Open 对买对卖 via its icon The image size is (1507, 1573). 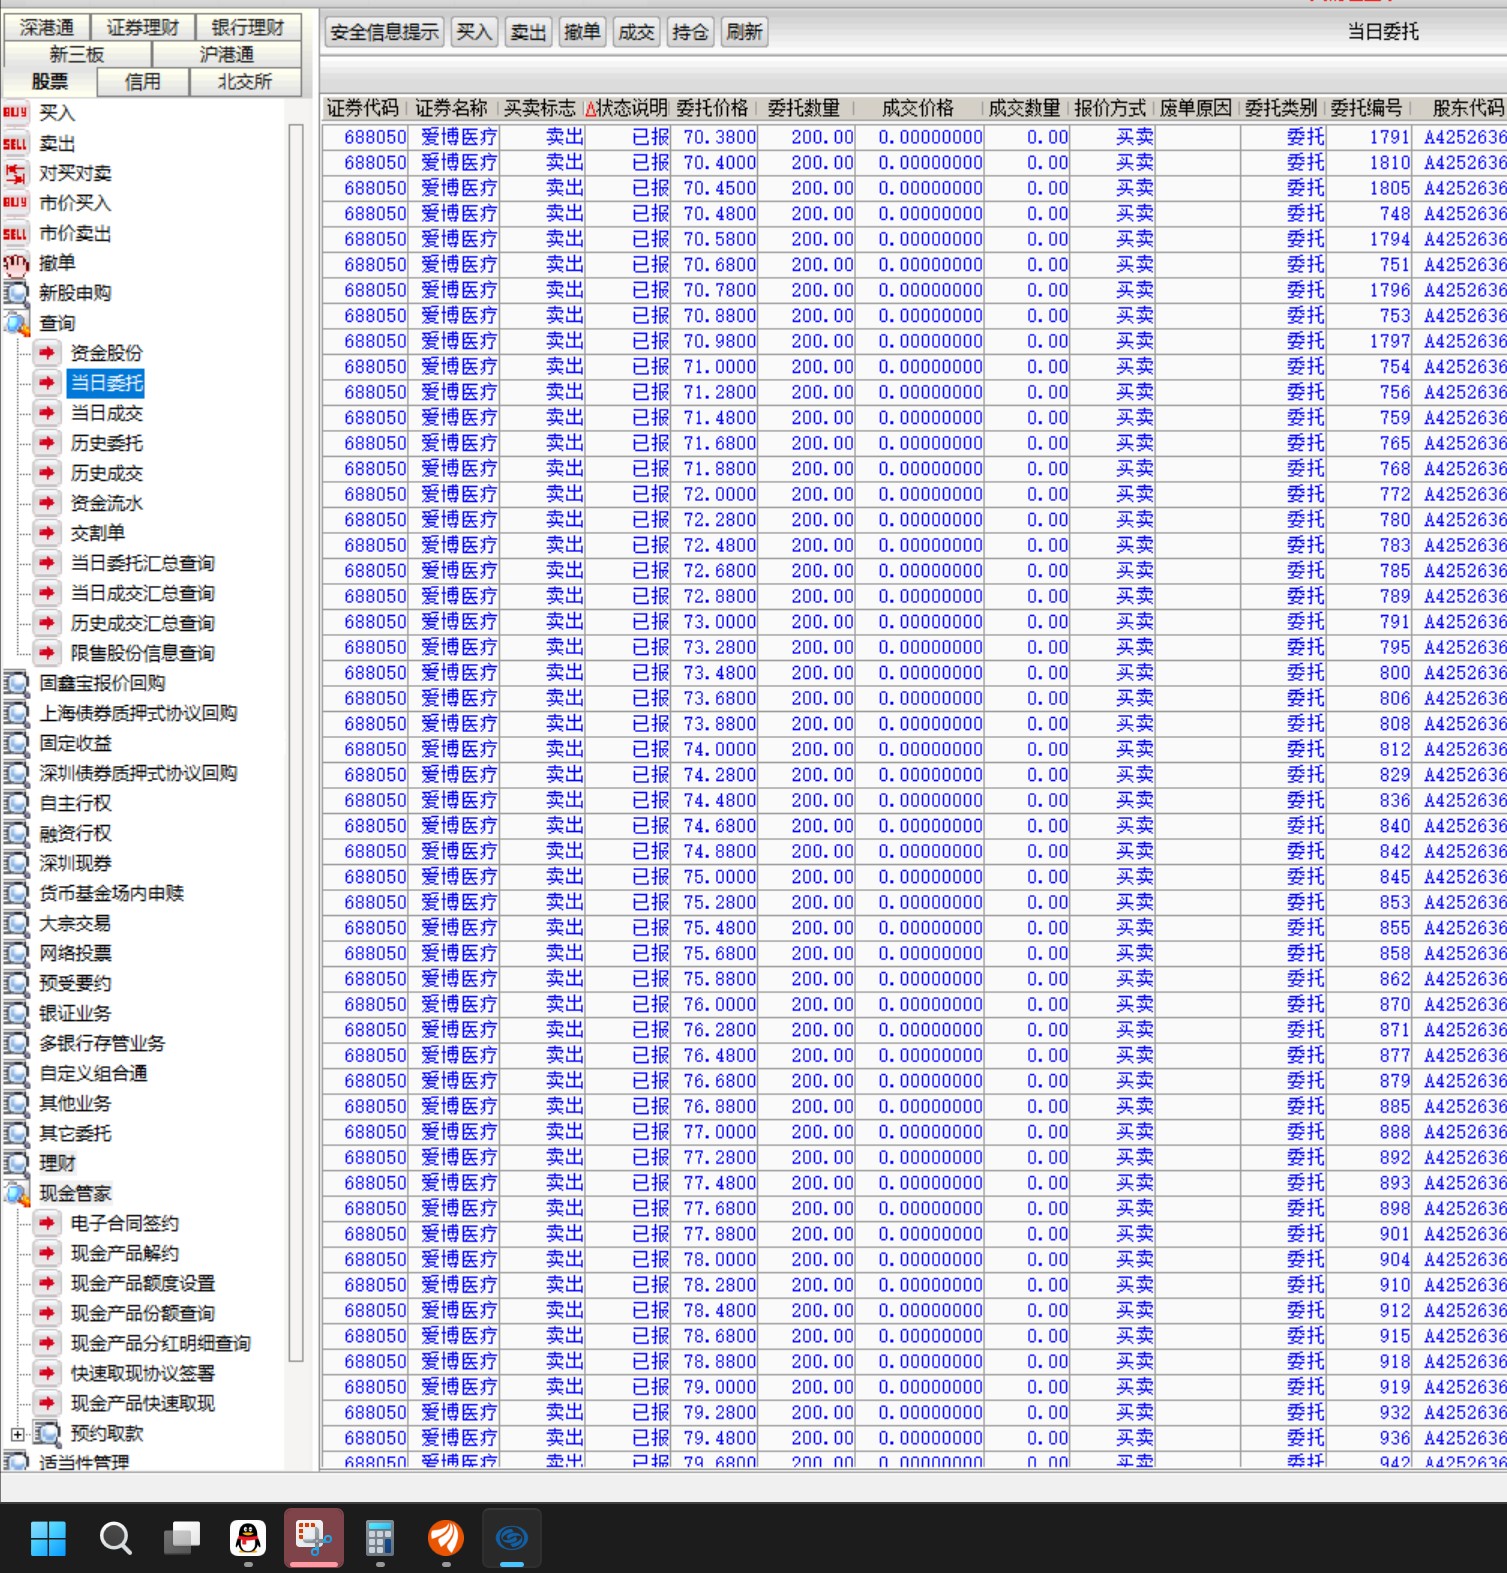pyautogui.click(x=15, y=173)
